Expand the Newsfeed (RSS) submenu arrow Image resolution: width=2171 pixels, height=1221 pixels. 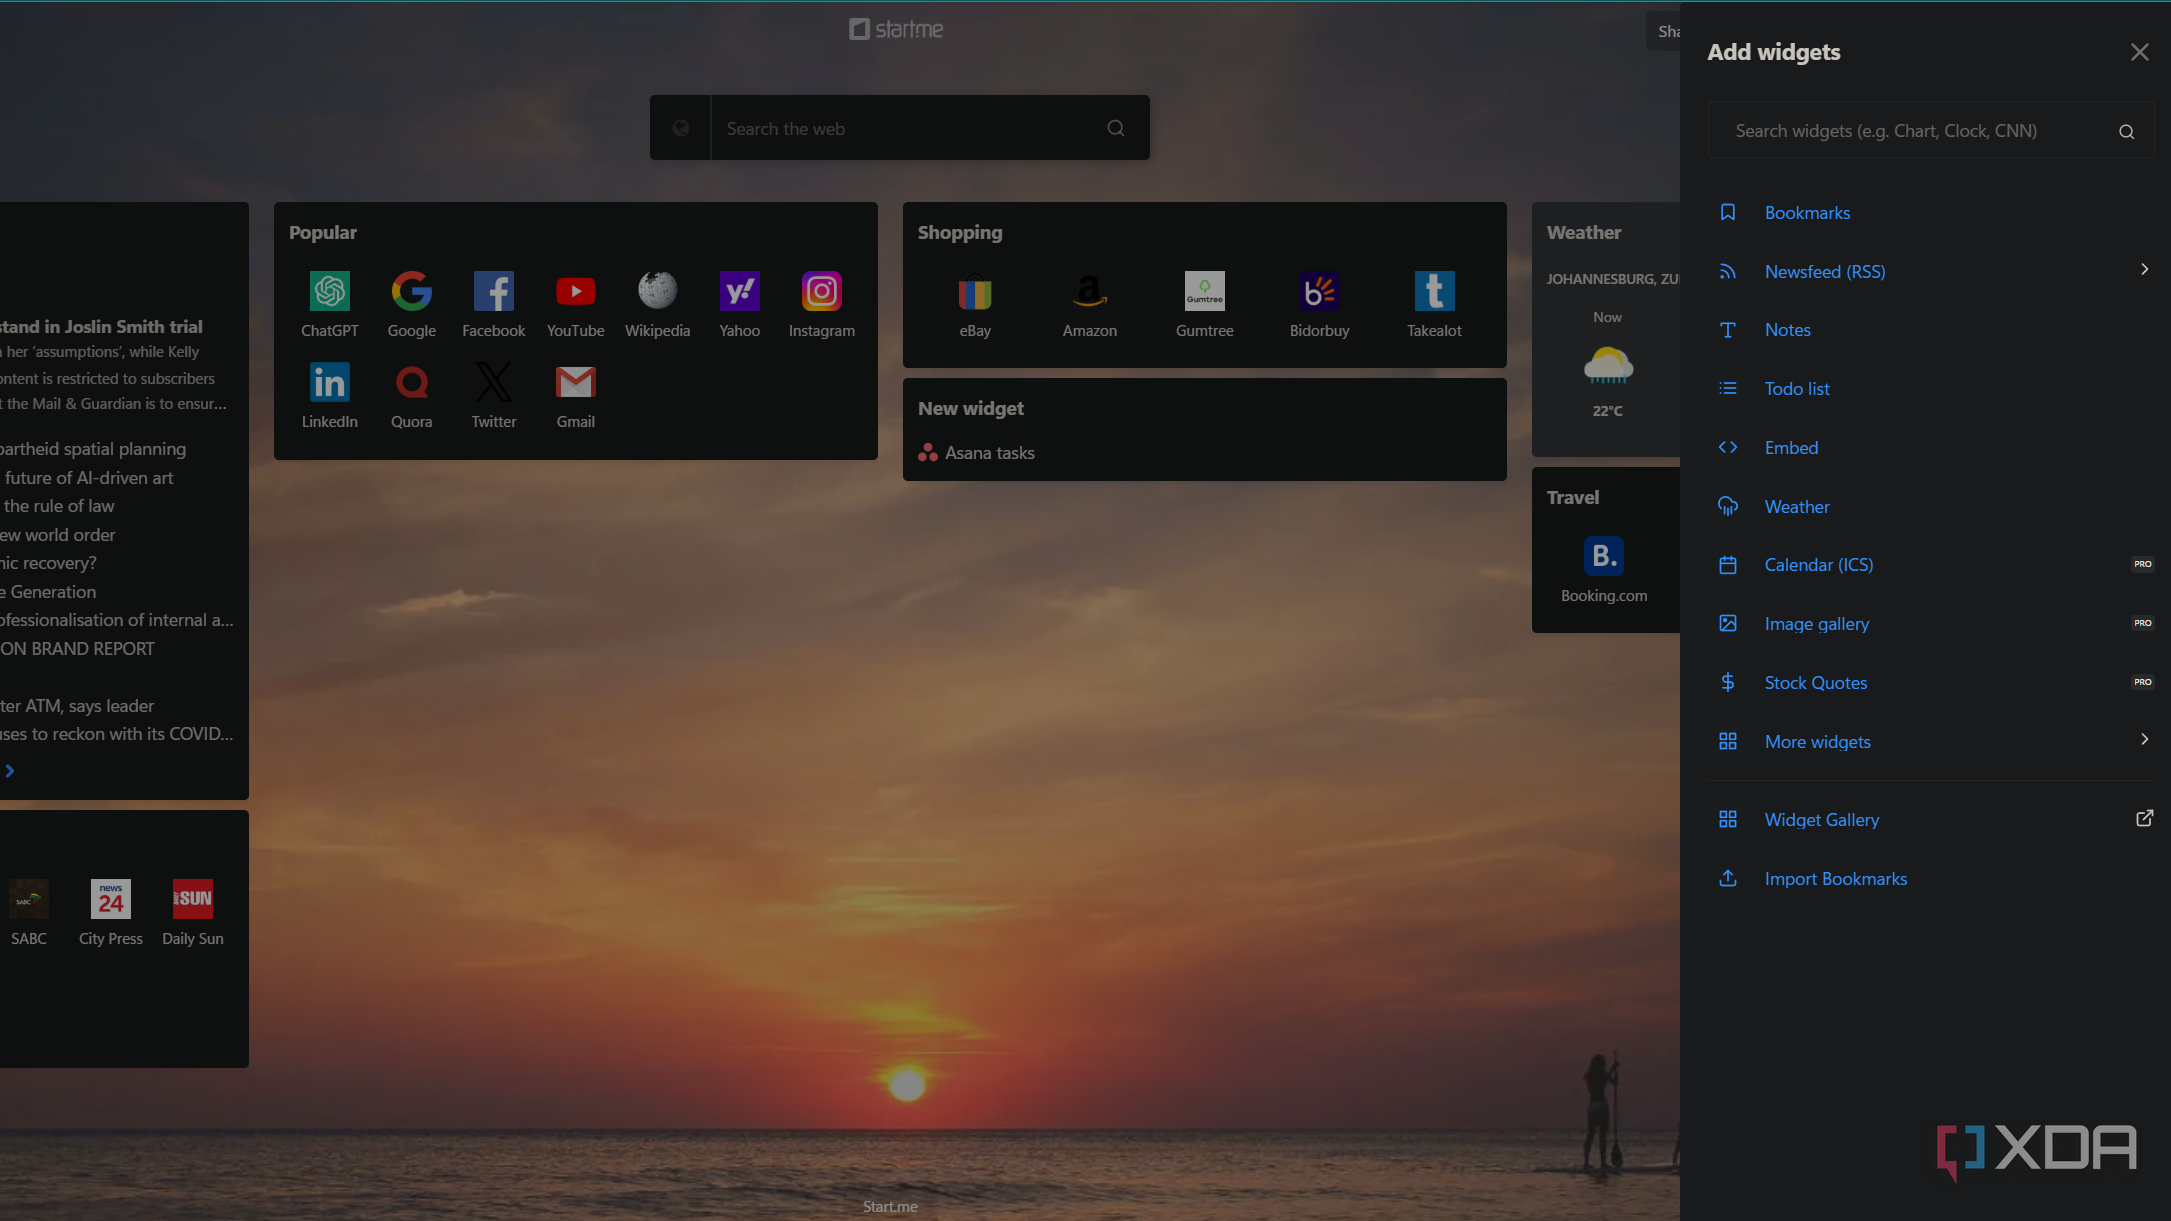coord(2144,270)
